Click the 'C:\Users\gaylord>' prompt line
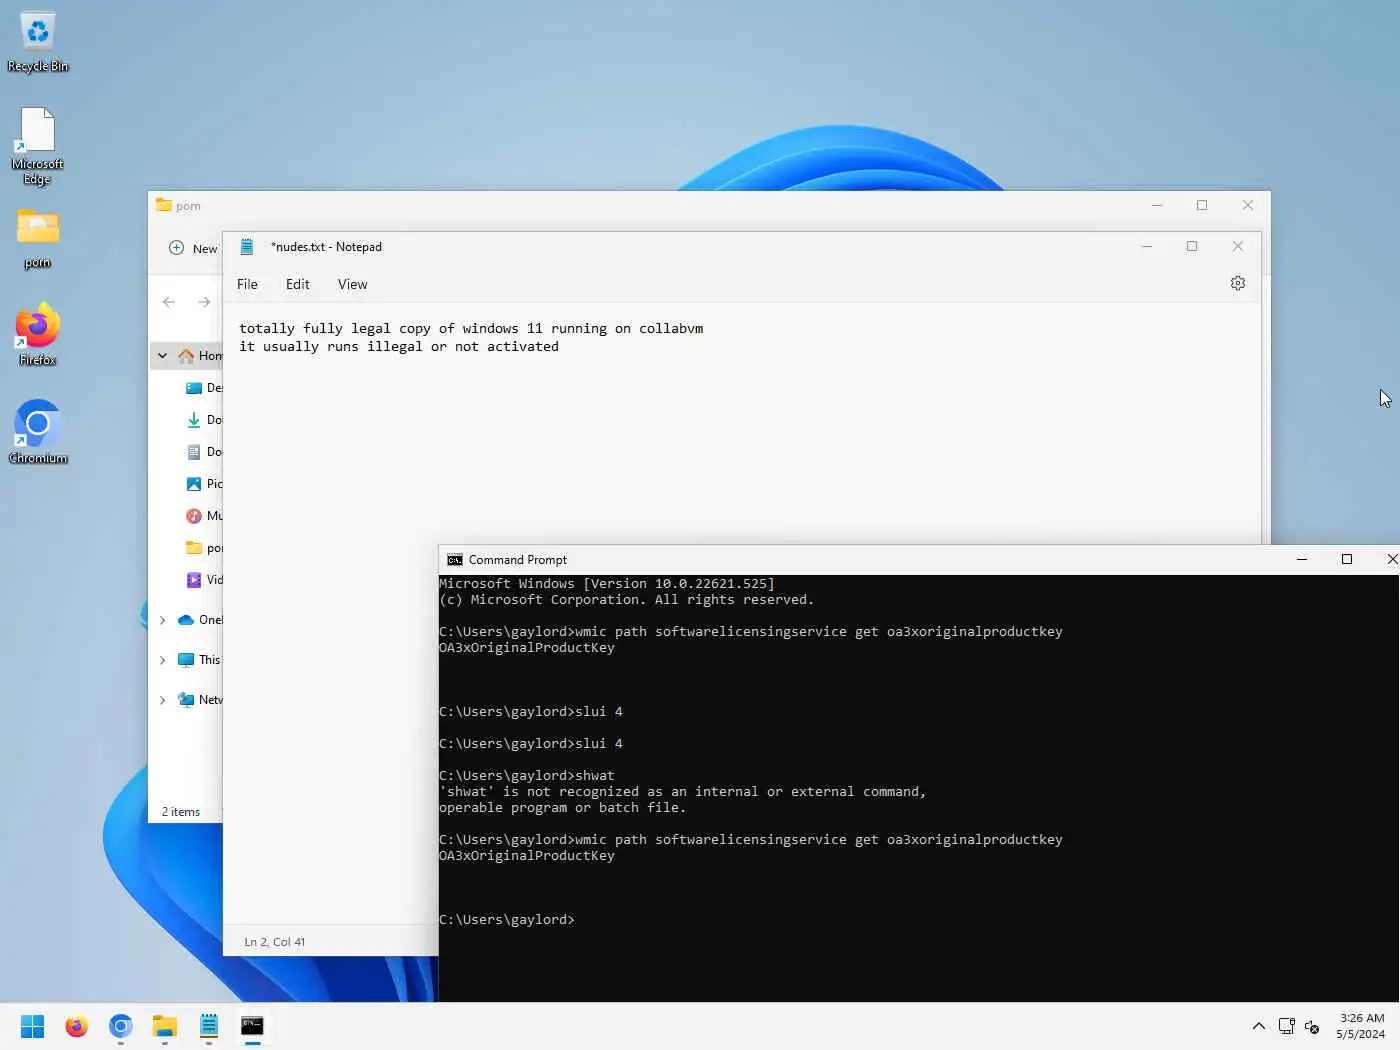The height and width of the screenshot is (1050, 1400). click(x=507, y=920)
